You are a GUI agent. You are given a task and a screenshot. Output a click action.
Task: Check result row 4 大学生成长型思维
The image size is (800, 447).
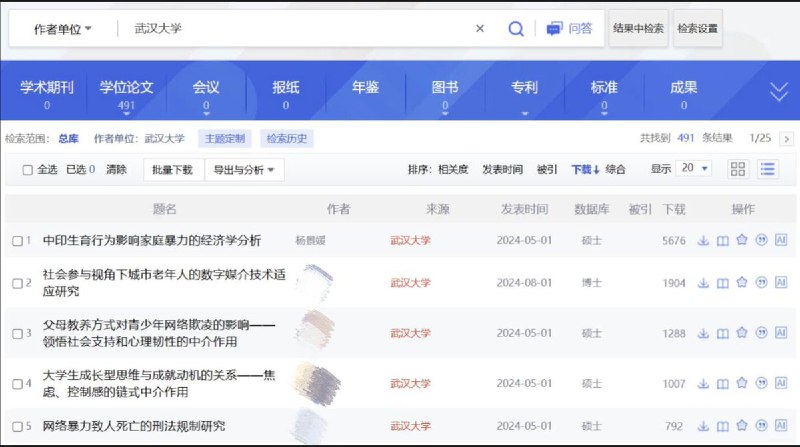click(17, 384)
